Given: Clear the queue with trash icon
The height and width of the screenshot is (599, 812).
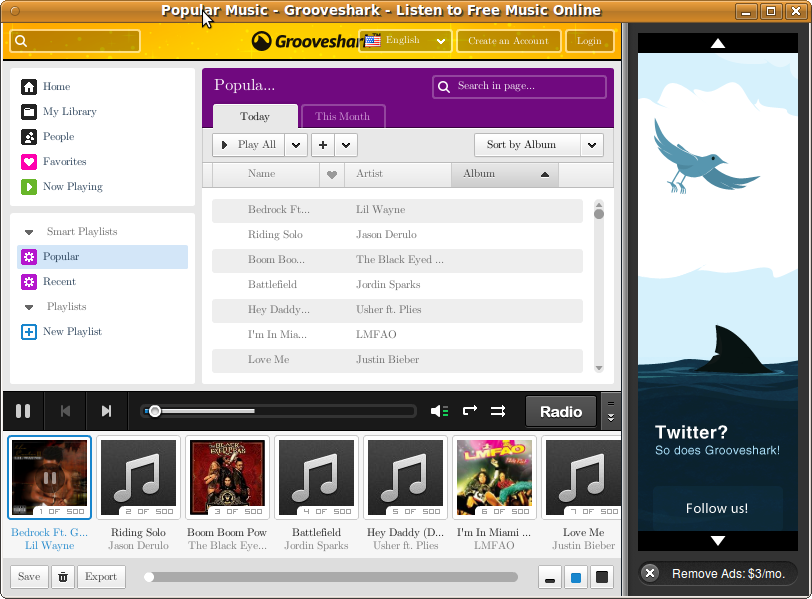Looking at the screenshot, I should 63,577.
